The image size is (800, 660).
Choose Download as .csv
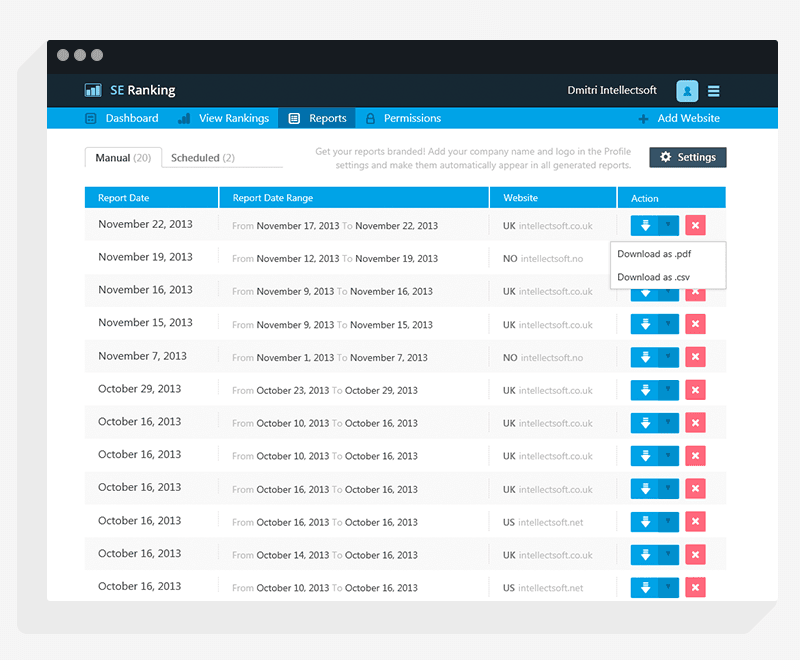tap(653, 277)
